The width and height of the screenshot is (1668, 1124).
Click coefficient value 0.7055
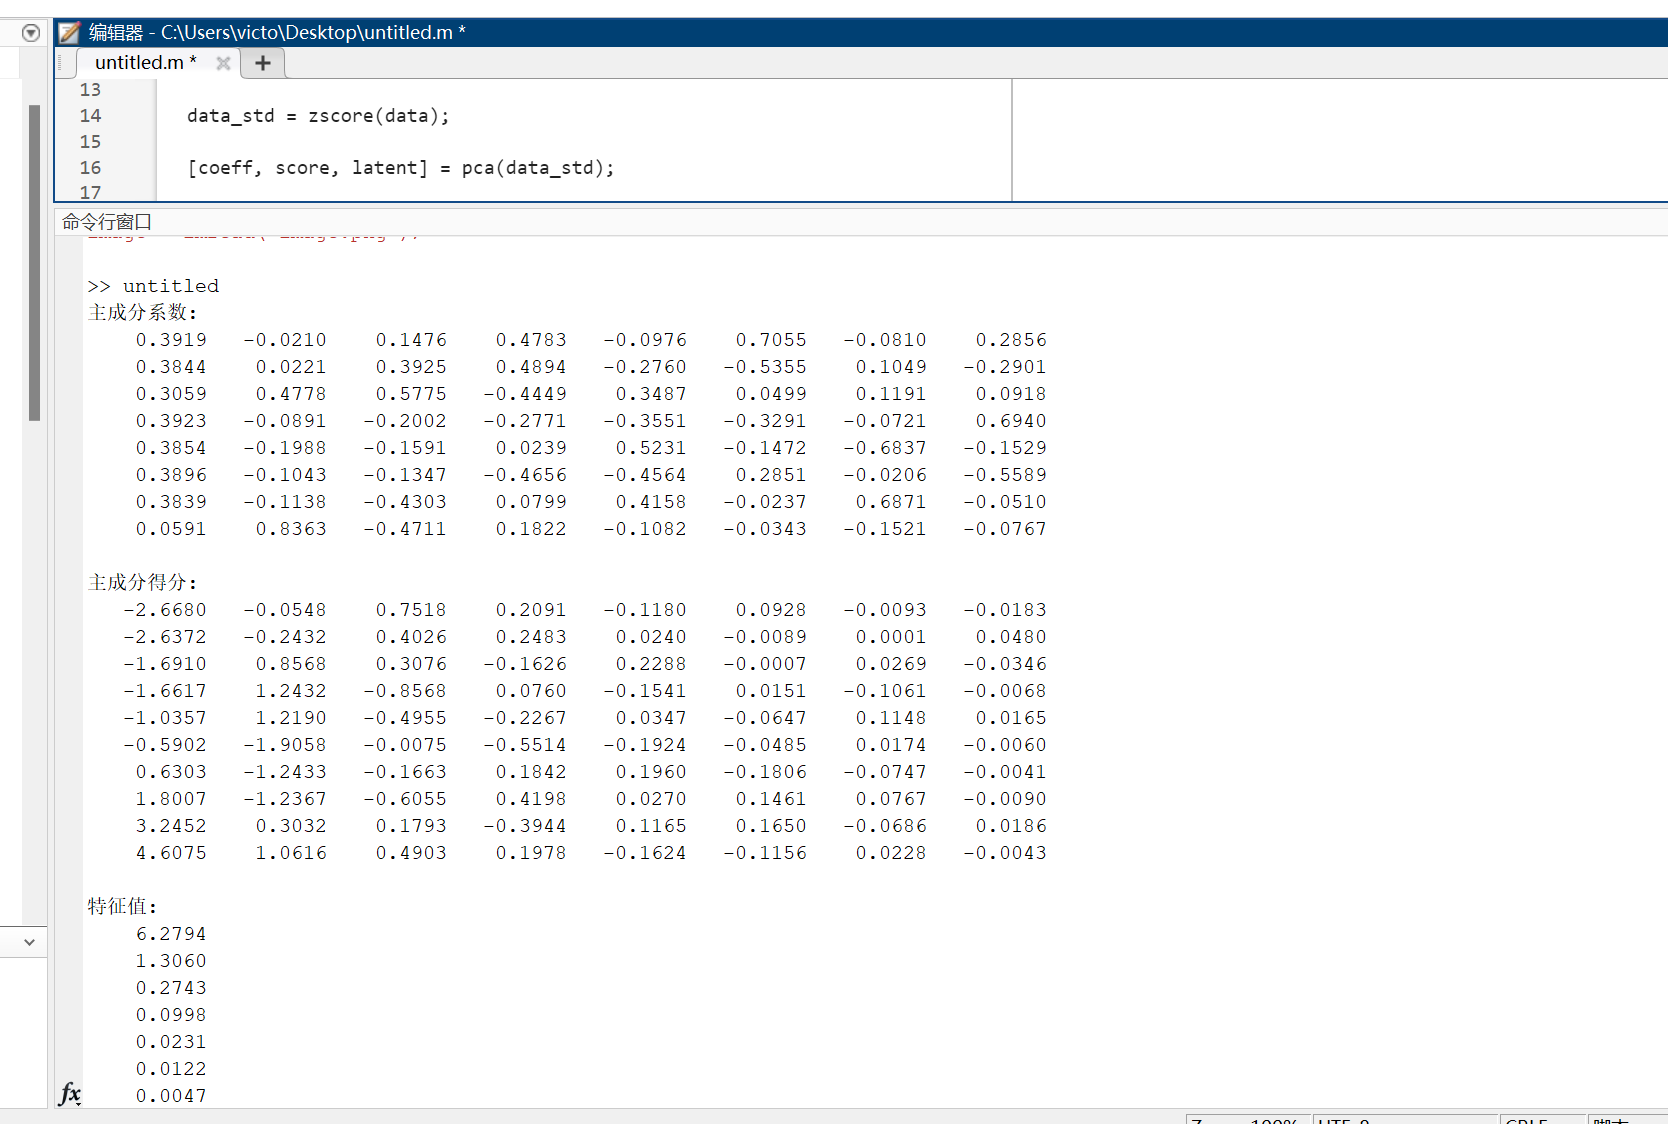[771, 340]
